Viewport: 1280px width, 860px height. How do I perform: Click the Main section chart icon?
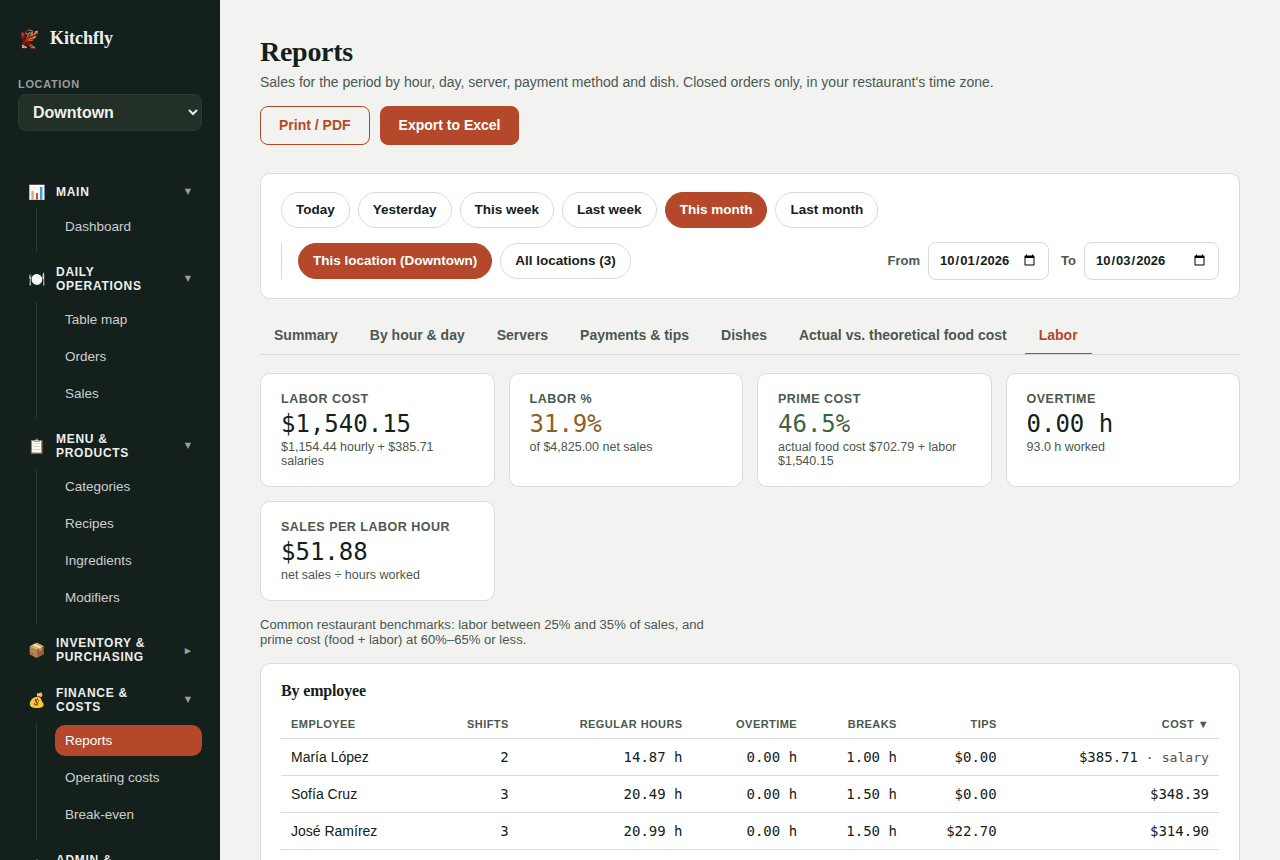[x=37, y=192]
